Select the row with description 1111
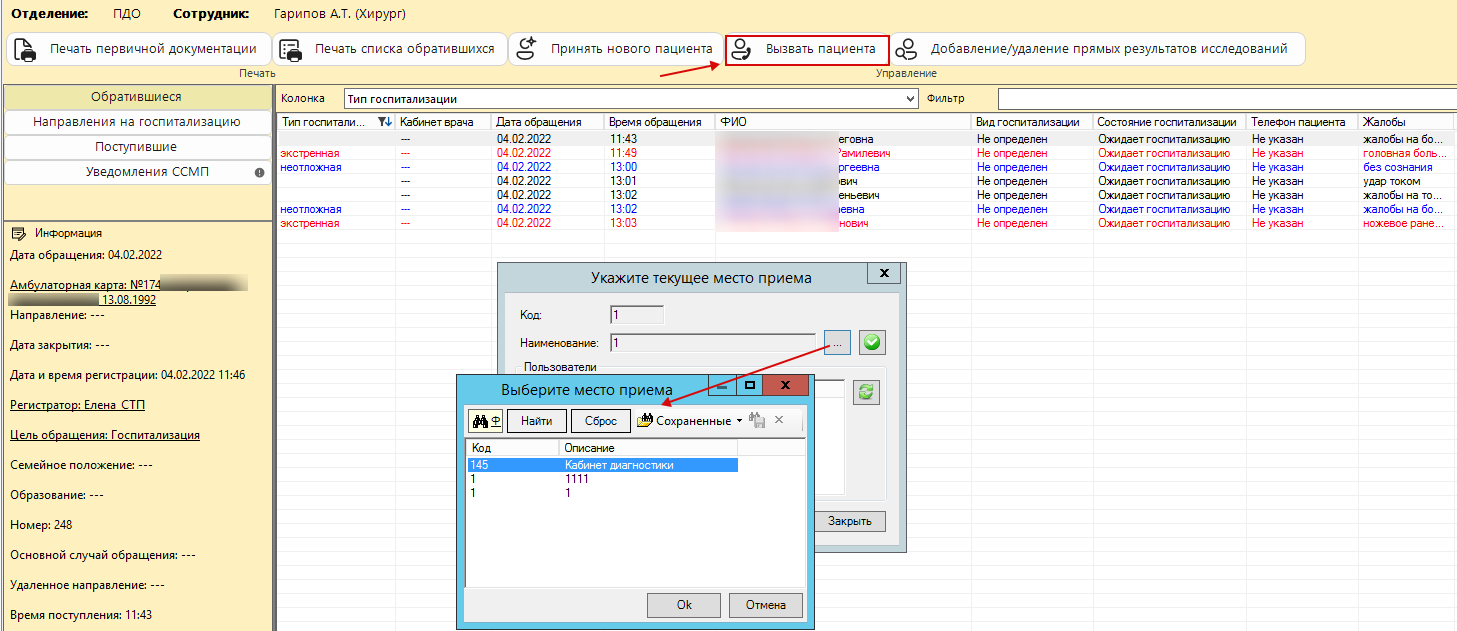The width and height of the screenshot is (1457, 631). pyautogui.click(x=603, y=479)
